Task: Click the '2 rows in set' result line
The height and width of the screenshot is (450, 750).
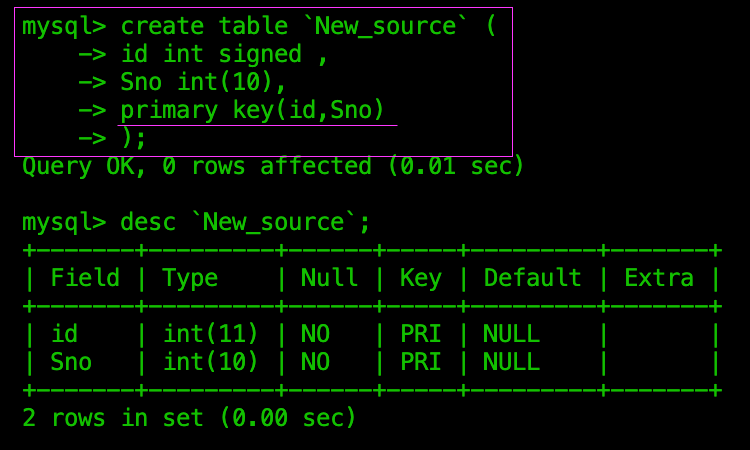Action: 189,417
